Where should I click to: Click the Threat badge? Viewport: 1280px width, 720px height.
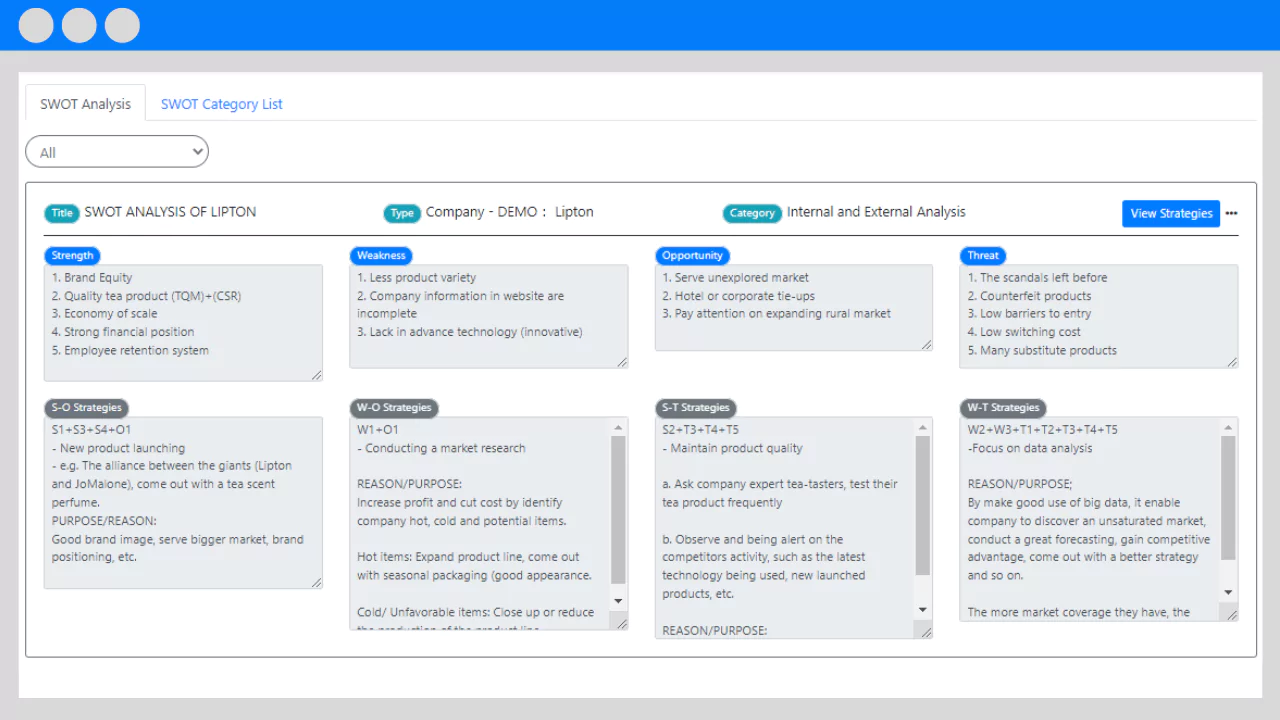[983, 256]
